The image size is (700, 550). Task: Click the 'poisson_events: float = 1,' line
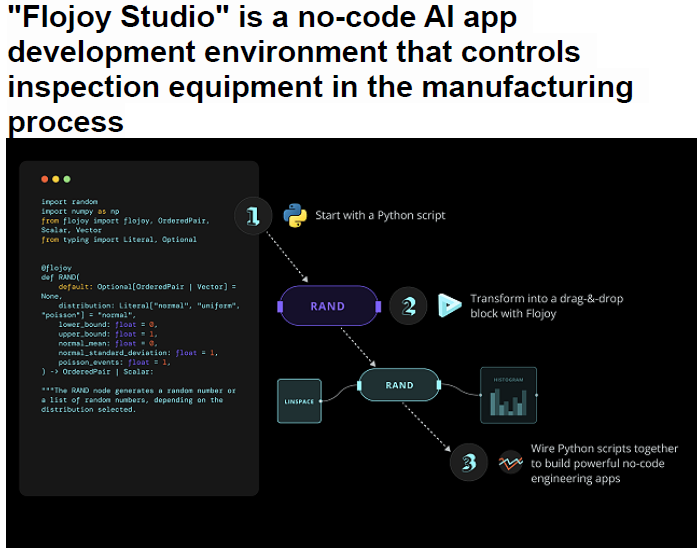pos(114,362)
